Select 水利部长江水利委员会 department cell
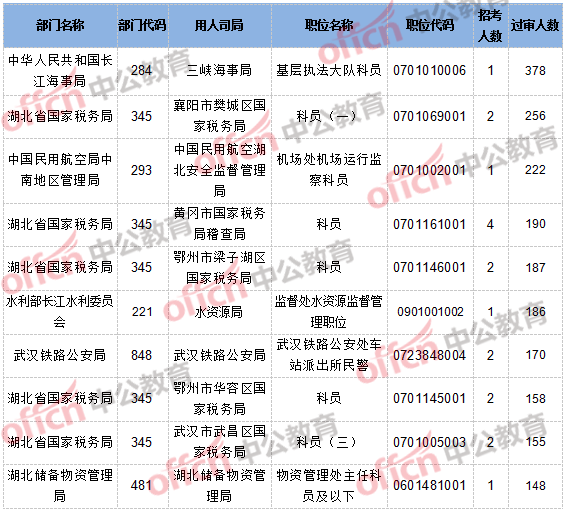Screen dimensions: 567x513 pos(60,312)
